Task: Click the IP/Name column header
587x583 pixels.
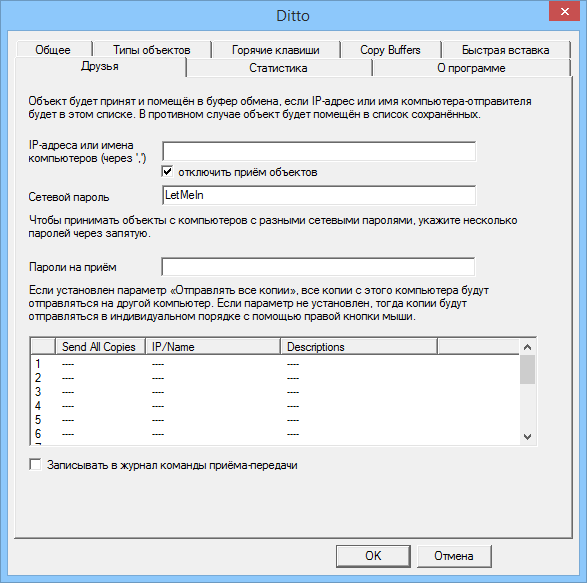Action: click(x=213, y=347)
